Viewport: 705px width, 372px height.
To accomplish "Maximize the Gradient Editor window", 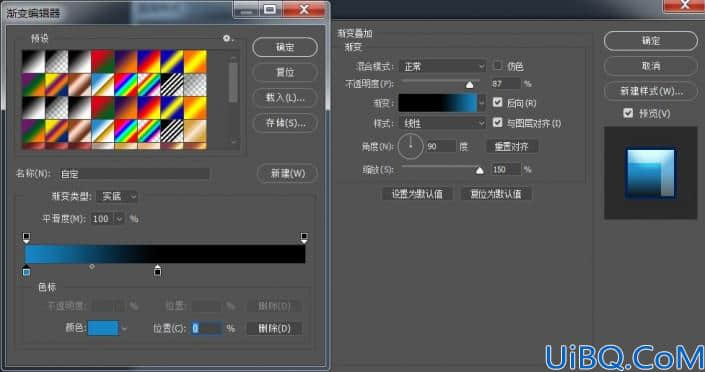I will pyautogui.click(x=270, y=9).
